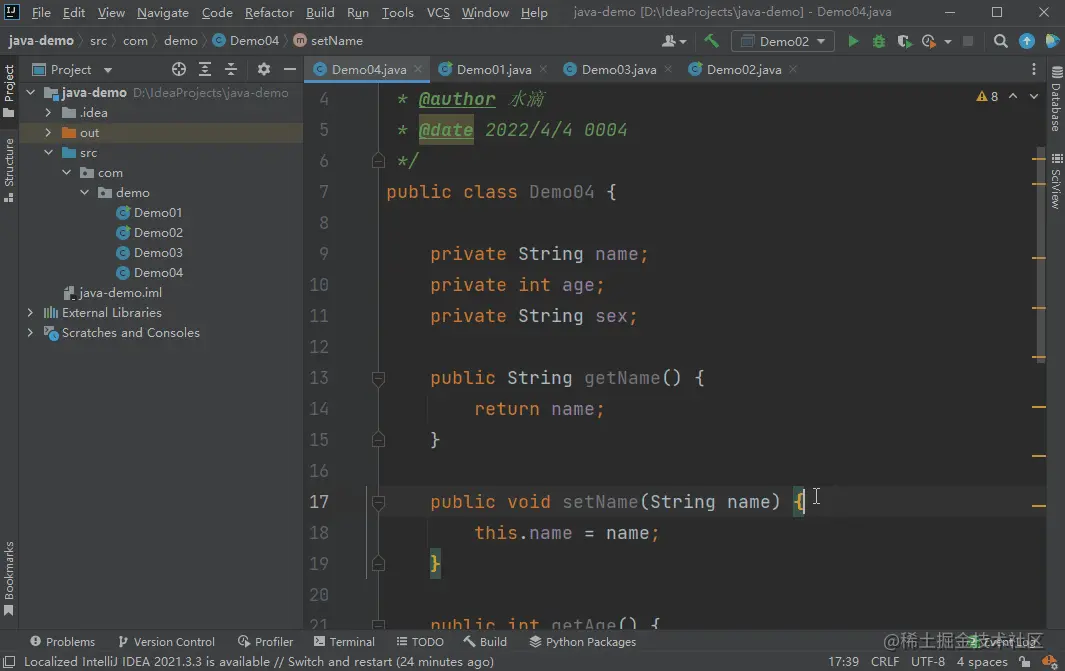Open the Profiler tool window
The width and height of the screenshot is (1065, 671).
[x=266, y=642]
